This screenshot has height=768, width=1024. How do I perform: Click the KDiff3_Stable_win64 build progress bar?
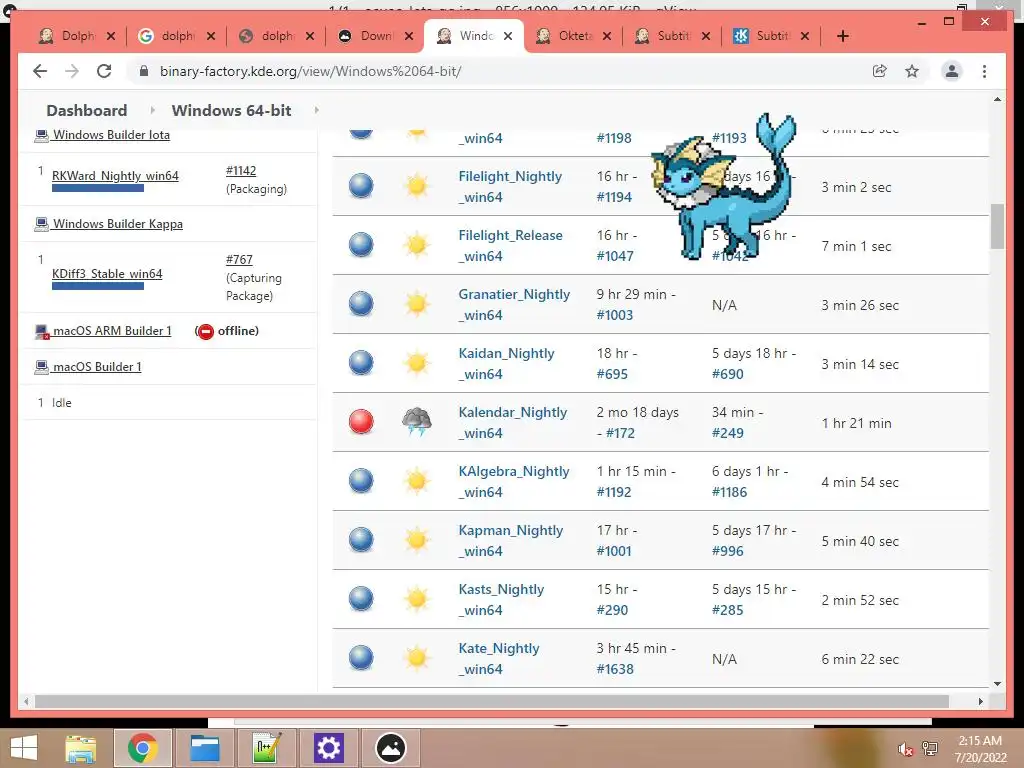(x=98, y=286)
